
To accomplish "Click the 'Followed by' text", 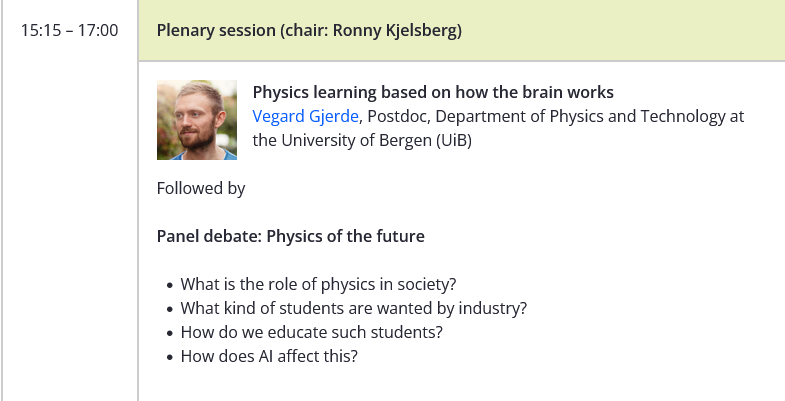I will (x=201, y=188).
